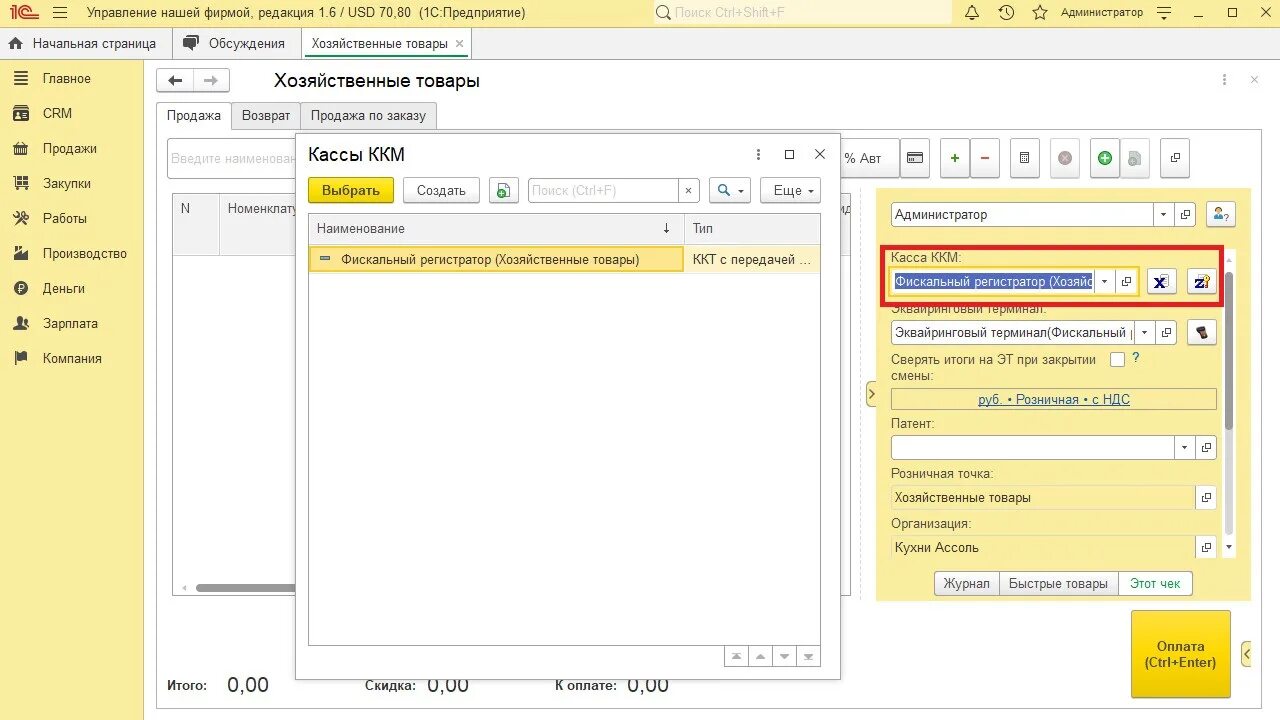This screenshot has width=1280, height=720.
Task: Toggle Сверять итоги на ЭТ checkbox
Action: tap(1118, 359)
